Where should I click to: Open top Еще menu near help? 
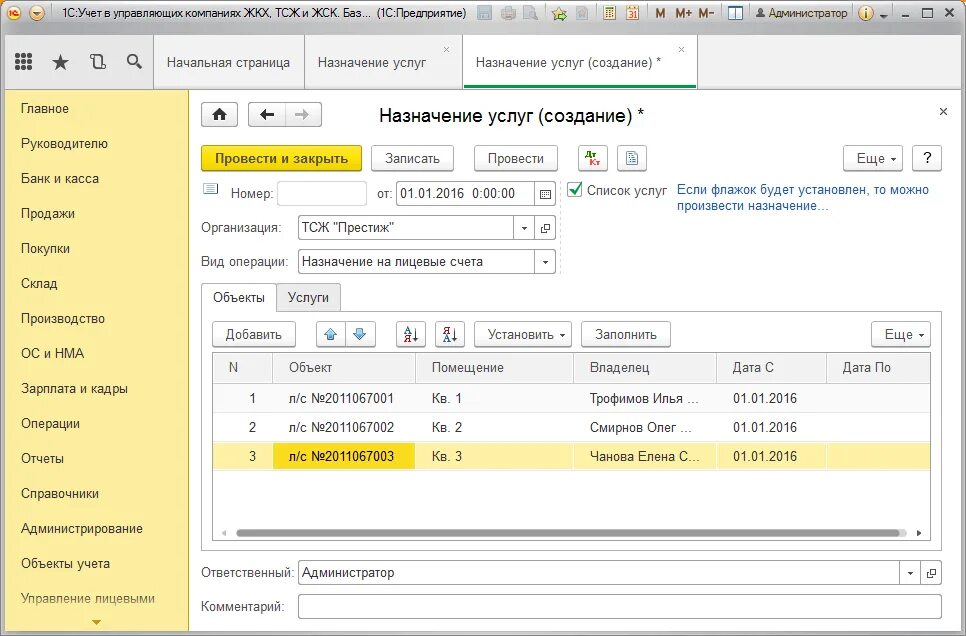(x=873, y=158)
